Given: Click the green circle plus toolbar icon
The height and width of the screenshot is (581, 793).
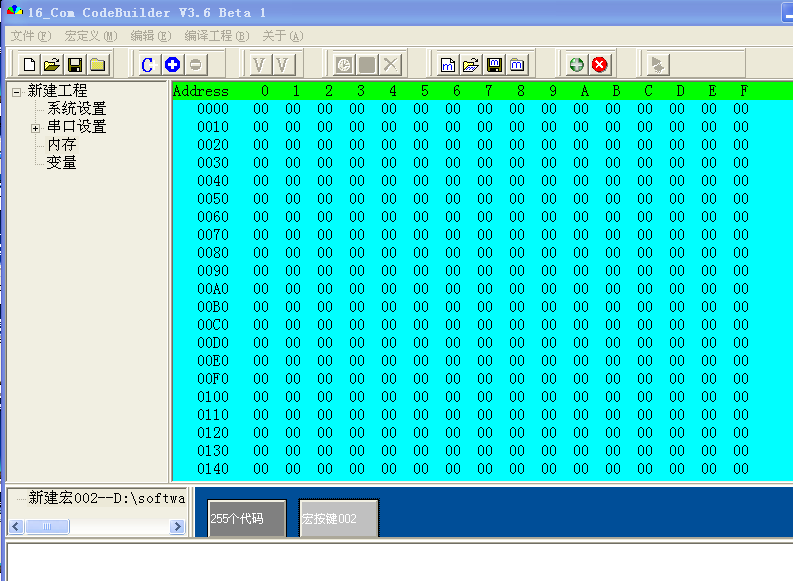Looking at the screenshot, I should tap(576, 64).
